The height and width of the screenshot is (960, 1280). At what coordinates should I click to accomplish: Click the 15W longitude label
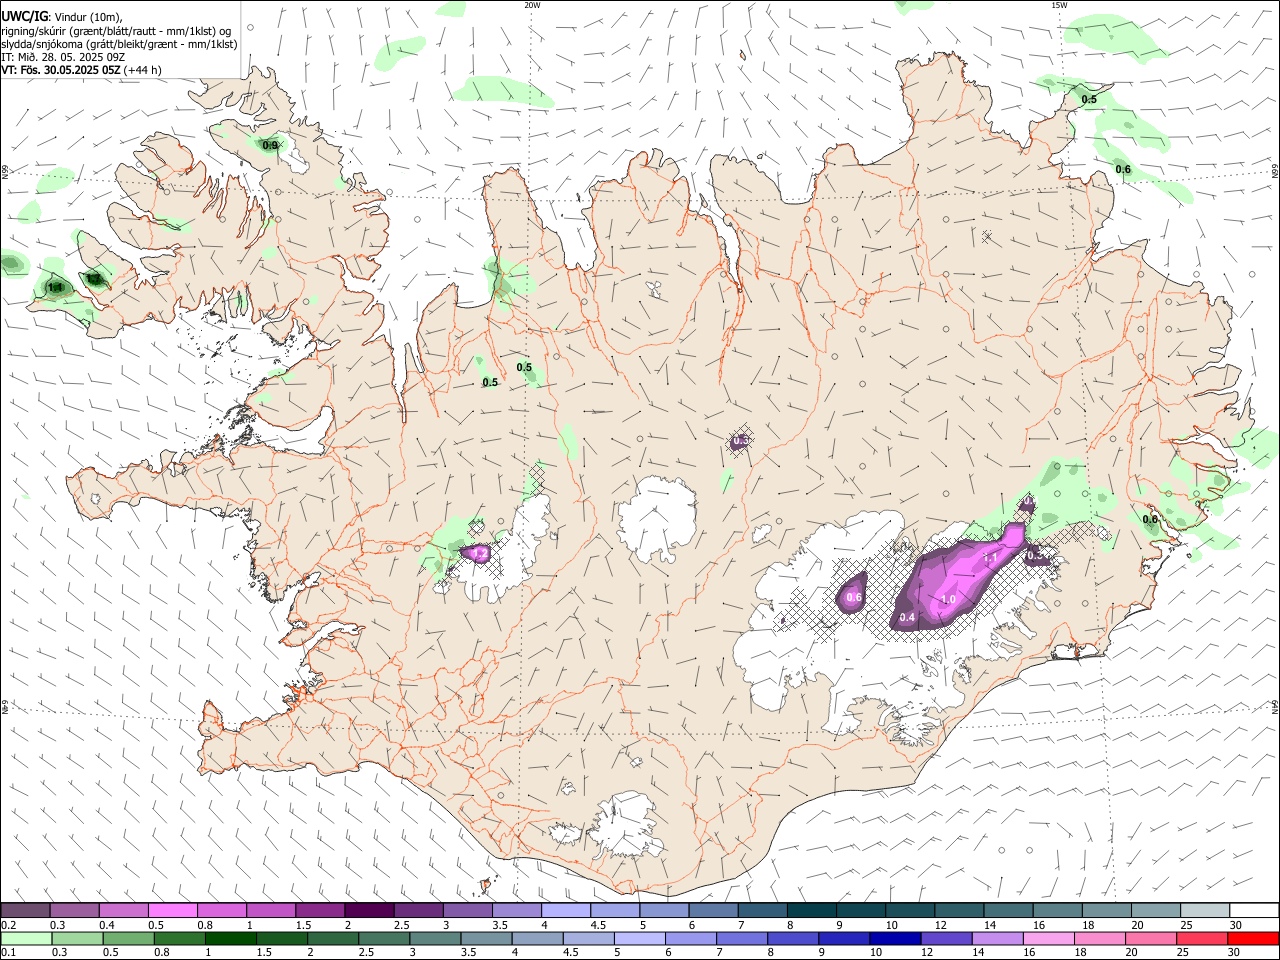(x=1059, y=5)
